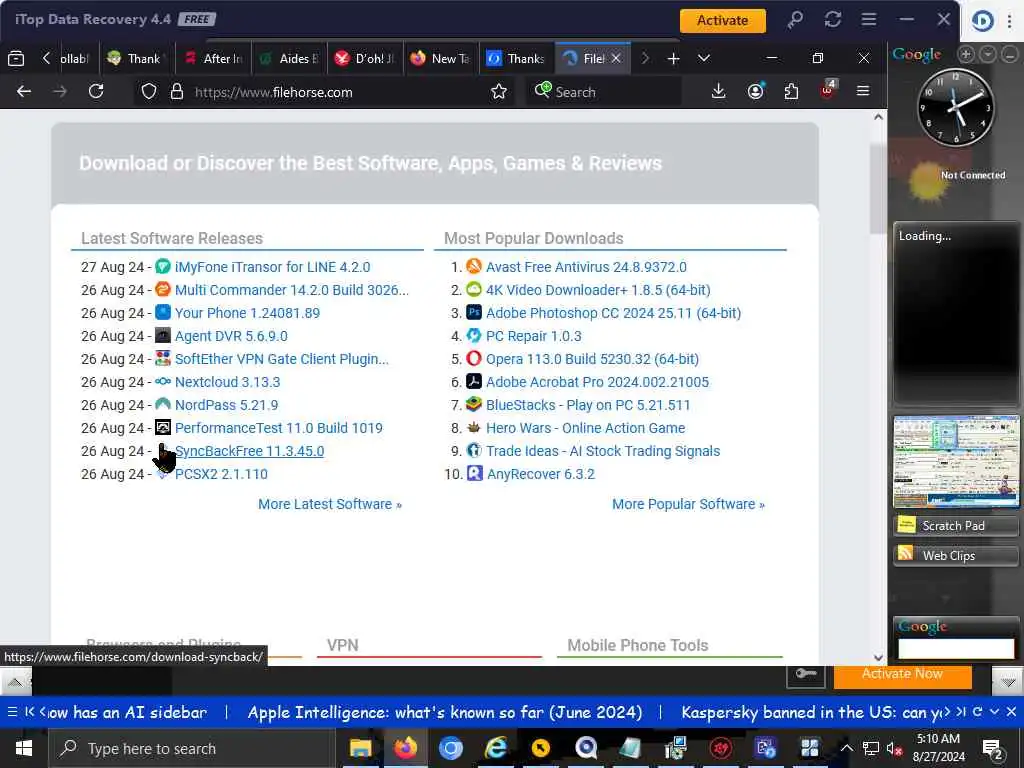This screenshot has height=768, width=1024.
Task: Refresh the news ticker
Action: pyautogui.click(x=977, y=712)
